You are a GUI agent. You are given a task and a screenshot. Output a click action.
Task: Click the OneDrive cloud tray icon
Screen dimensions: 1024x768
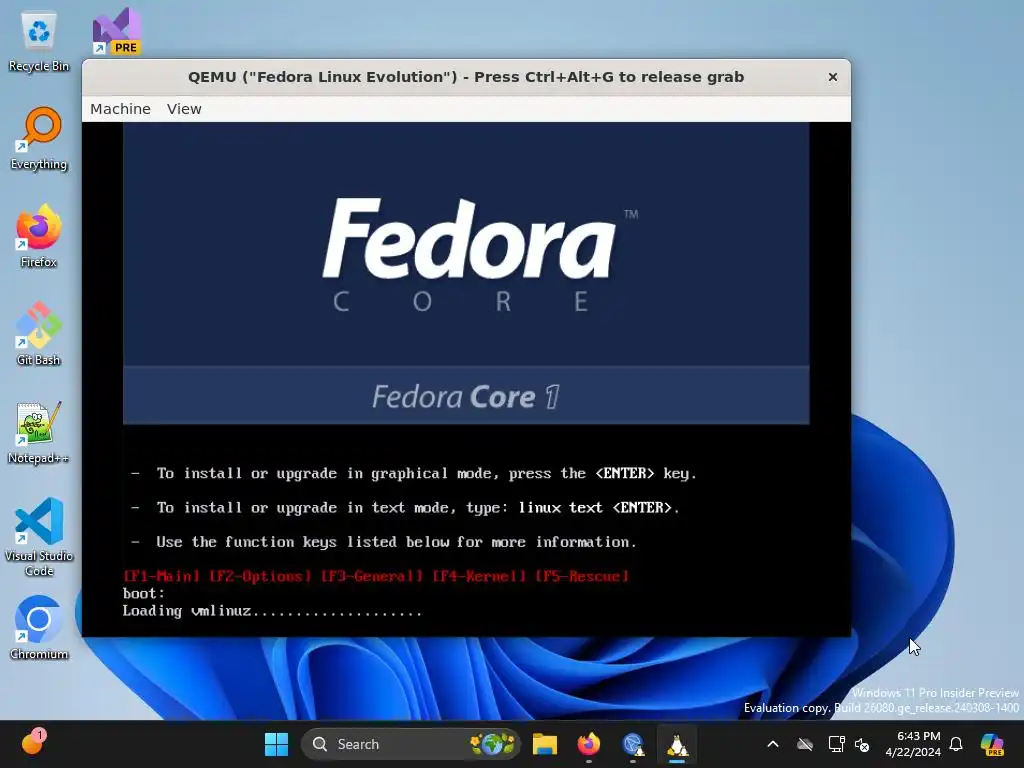805,744
